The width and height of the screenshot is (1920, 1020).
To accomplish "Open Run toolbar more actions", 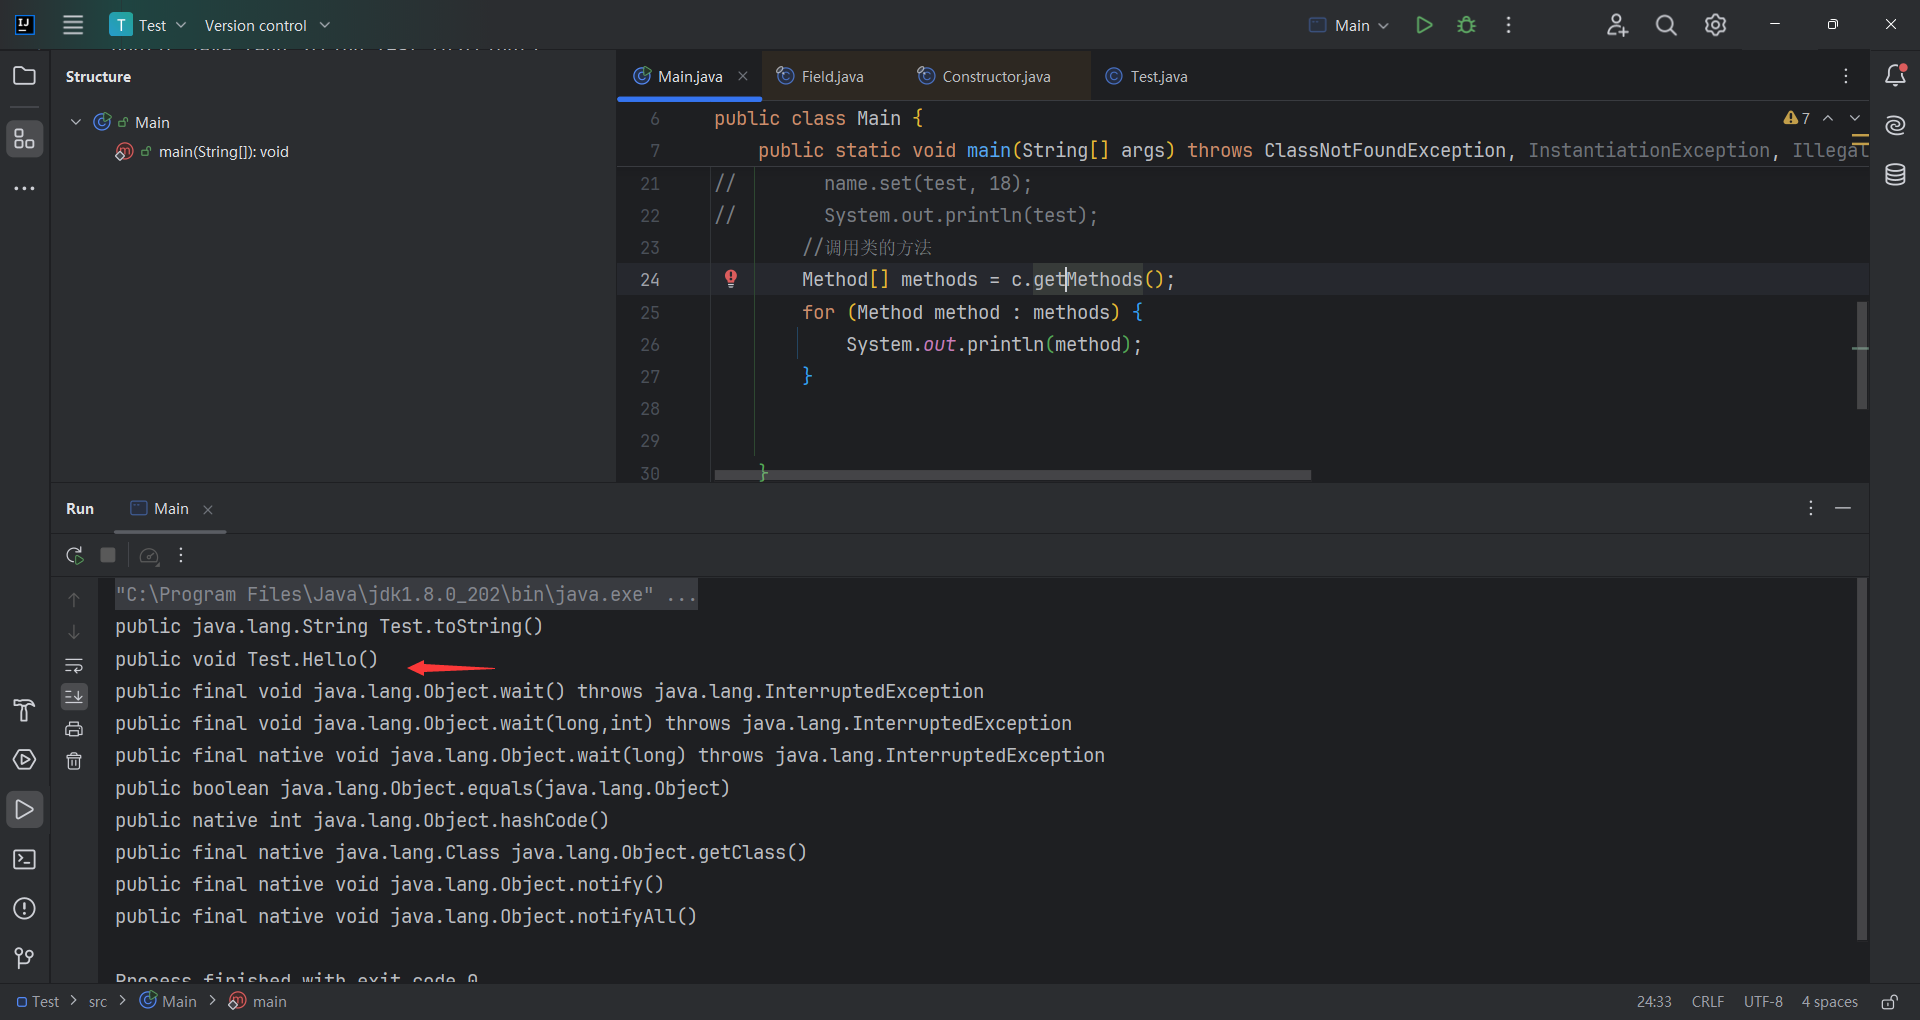I will pos(181,555).
